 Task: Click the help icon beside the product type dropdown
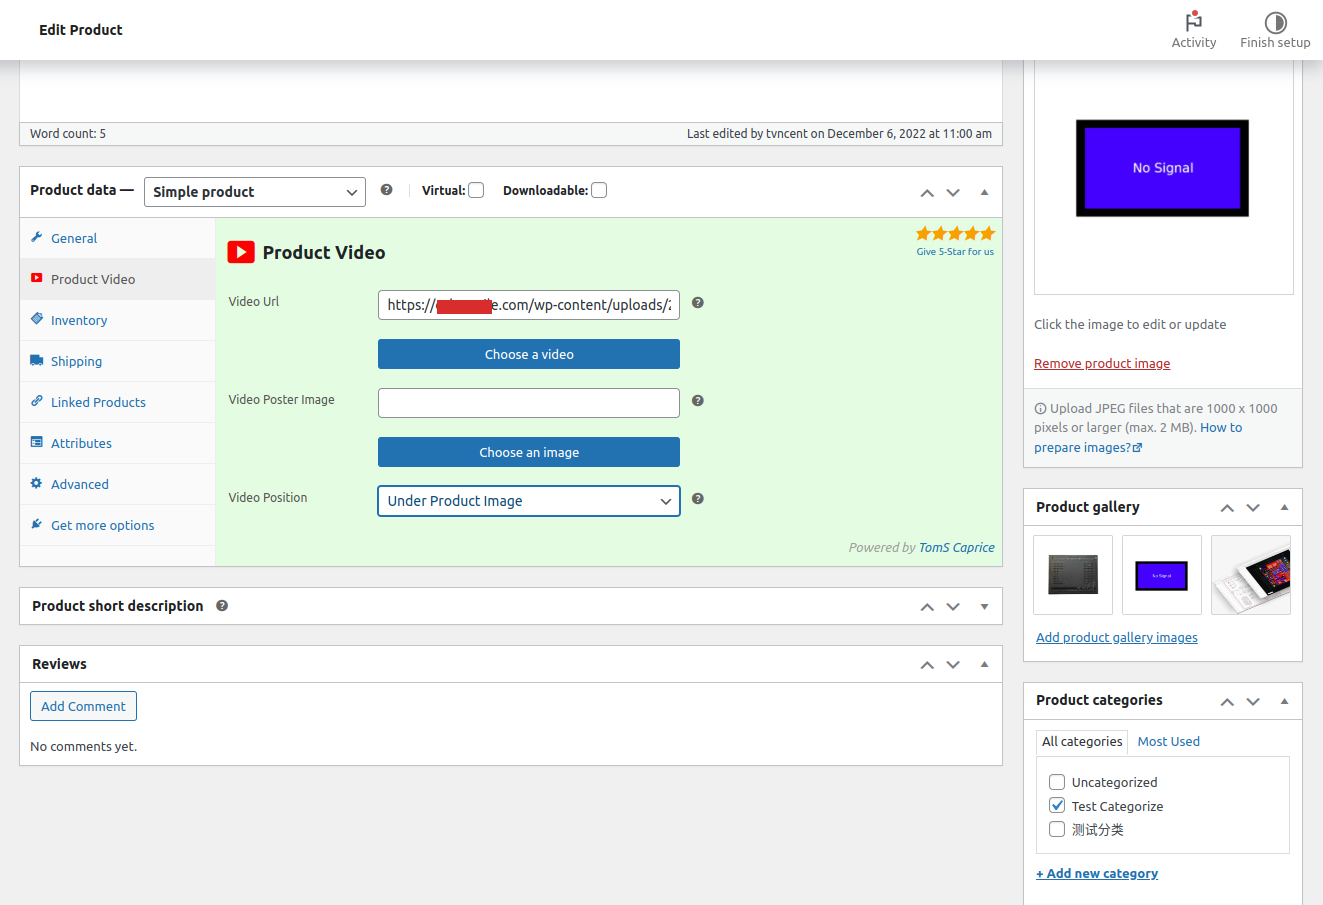point(386,190)
